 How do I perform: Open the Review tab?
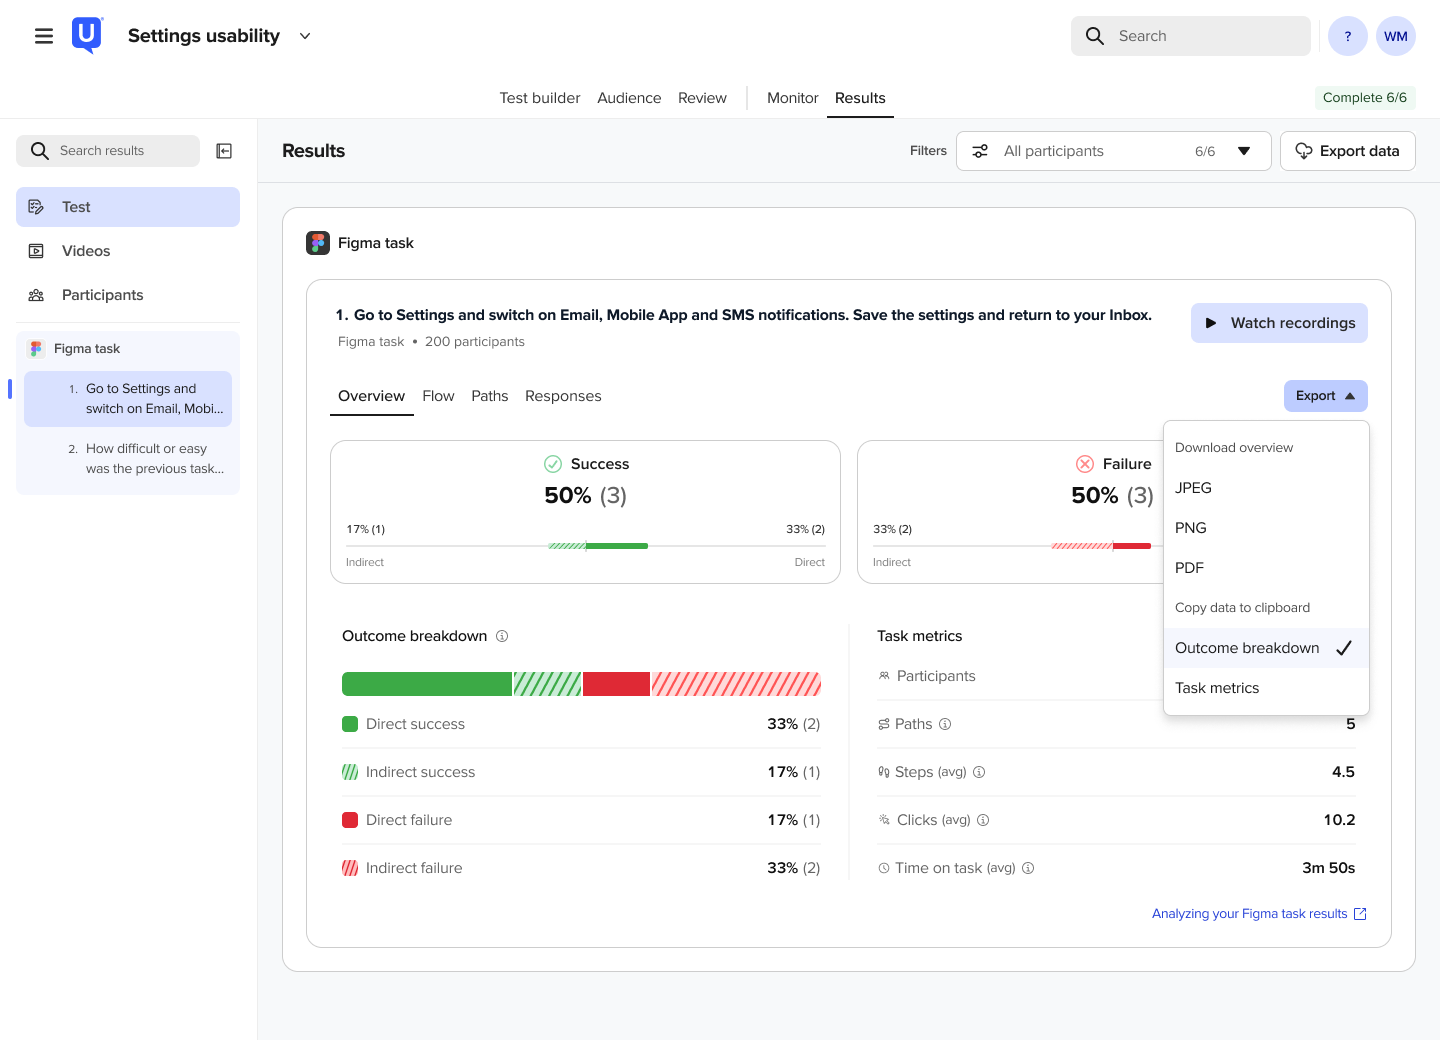click(x=702, y=98)
